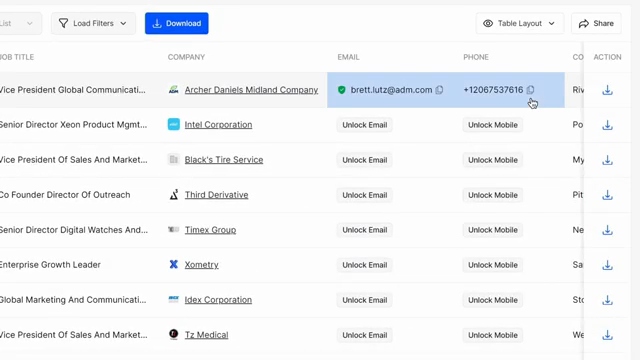
Task: Download action icon for Timex Group row
Action: click(607, 230)
